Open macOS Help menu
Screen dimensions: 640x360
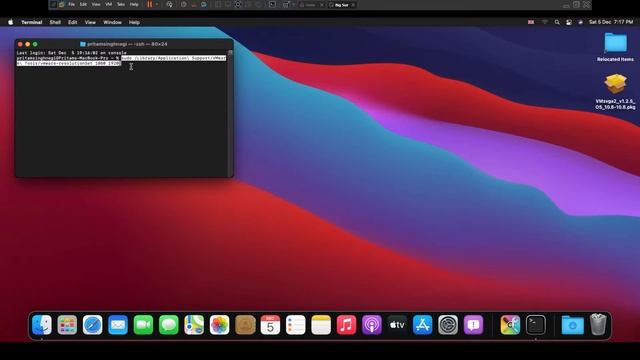pos(134,22)
